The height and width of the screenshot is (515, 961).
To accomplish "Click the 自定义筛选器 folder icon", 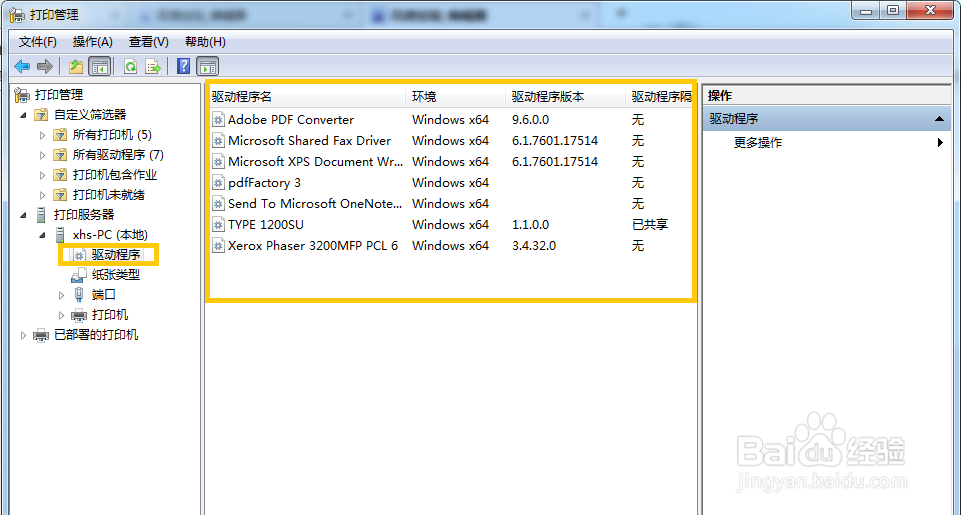I will pos(41,115).
